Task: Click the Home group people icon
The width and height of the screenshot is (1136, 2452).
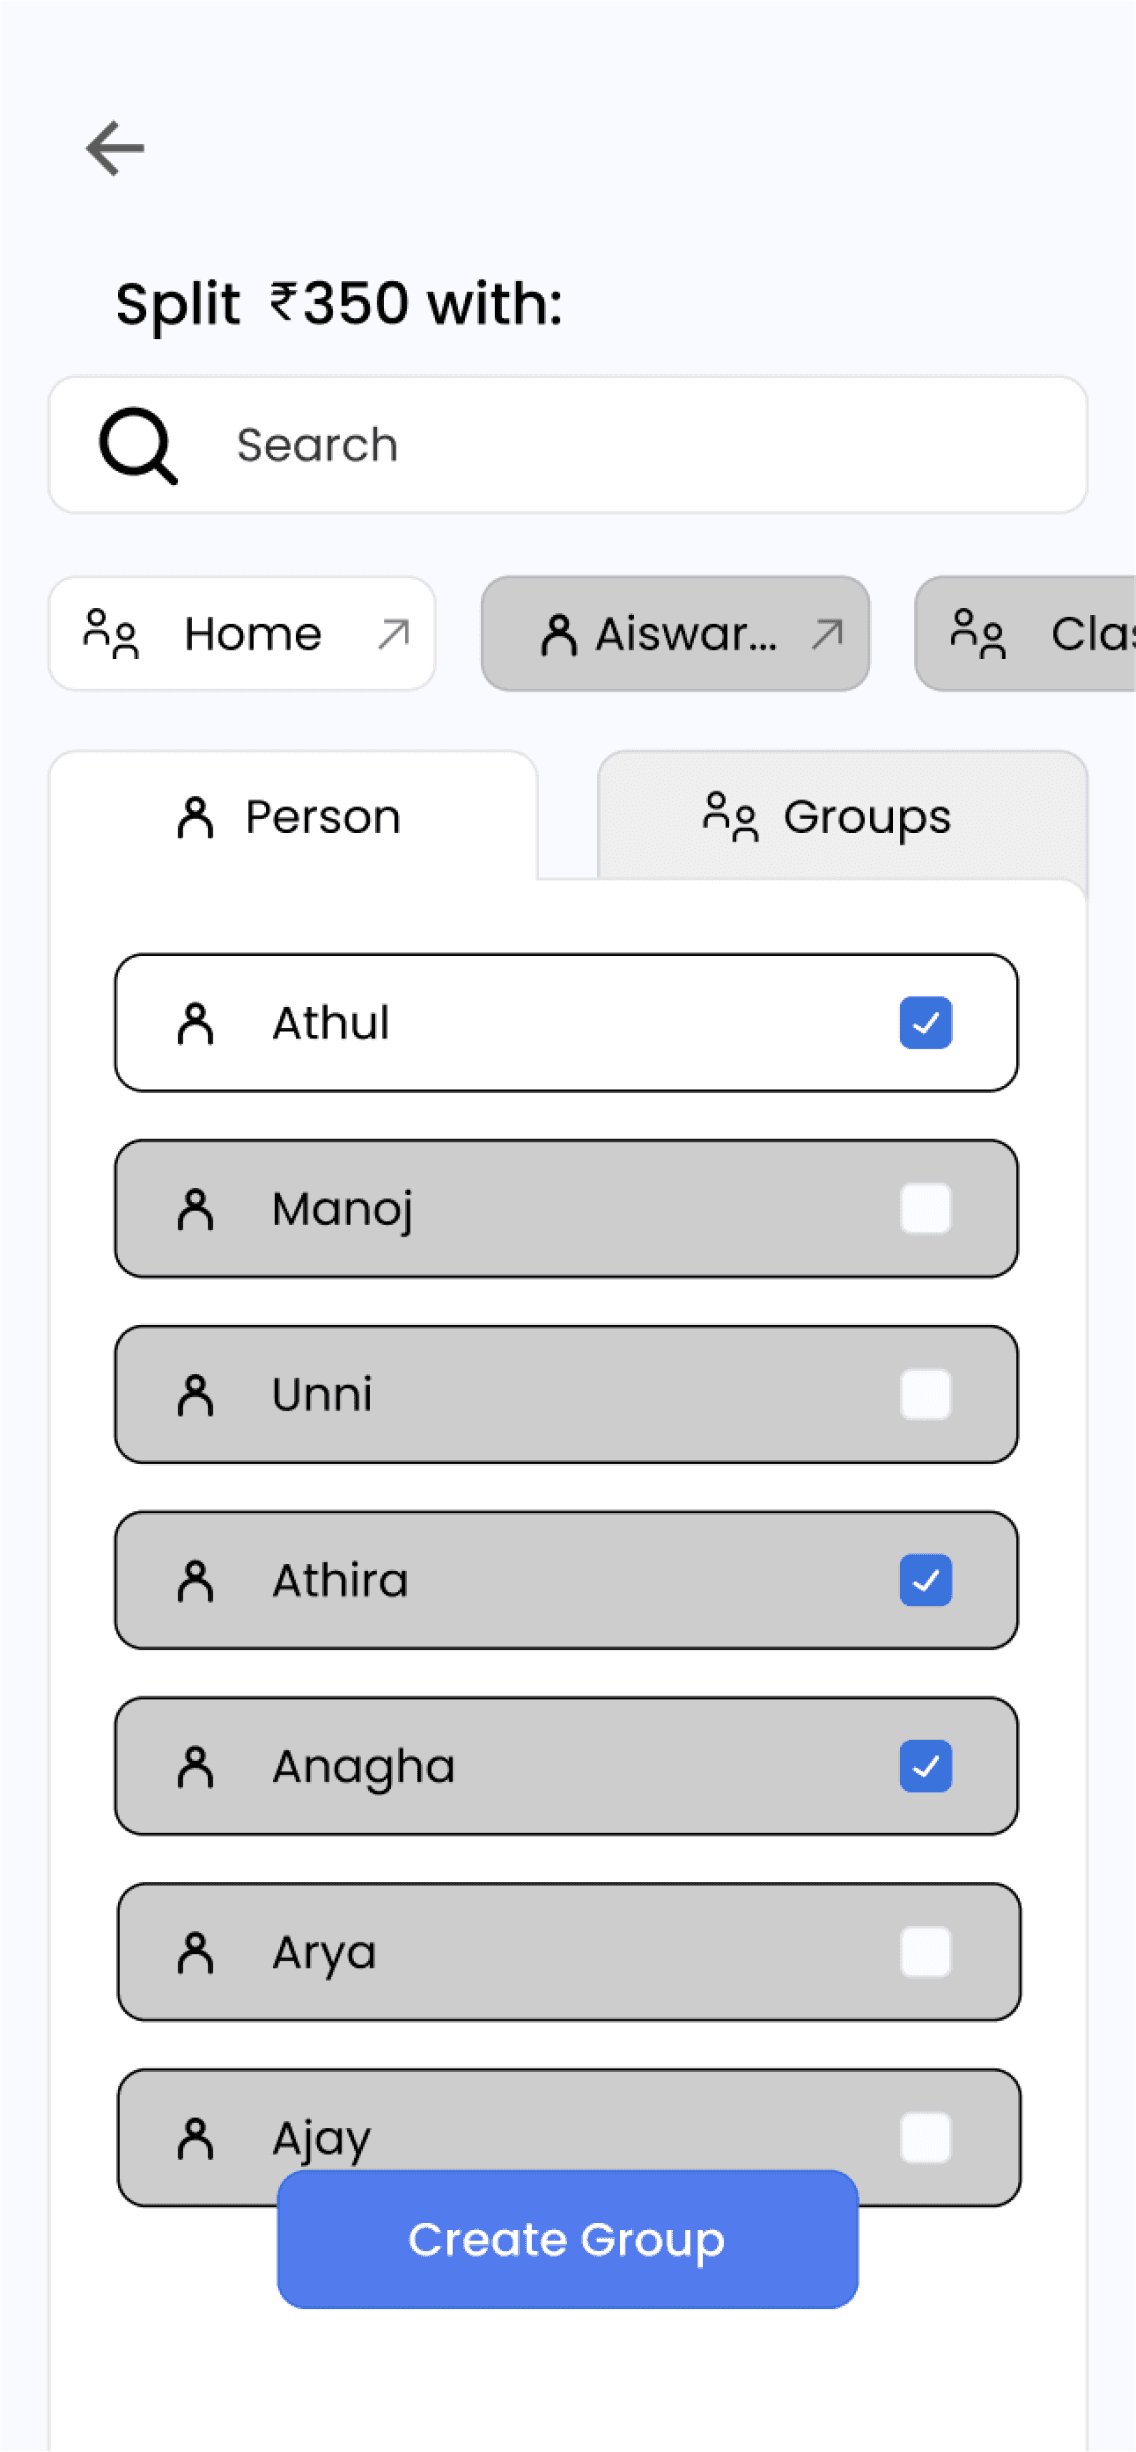Action: click(x=110, y=634)
